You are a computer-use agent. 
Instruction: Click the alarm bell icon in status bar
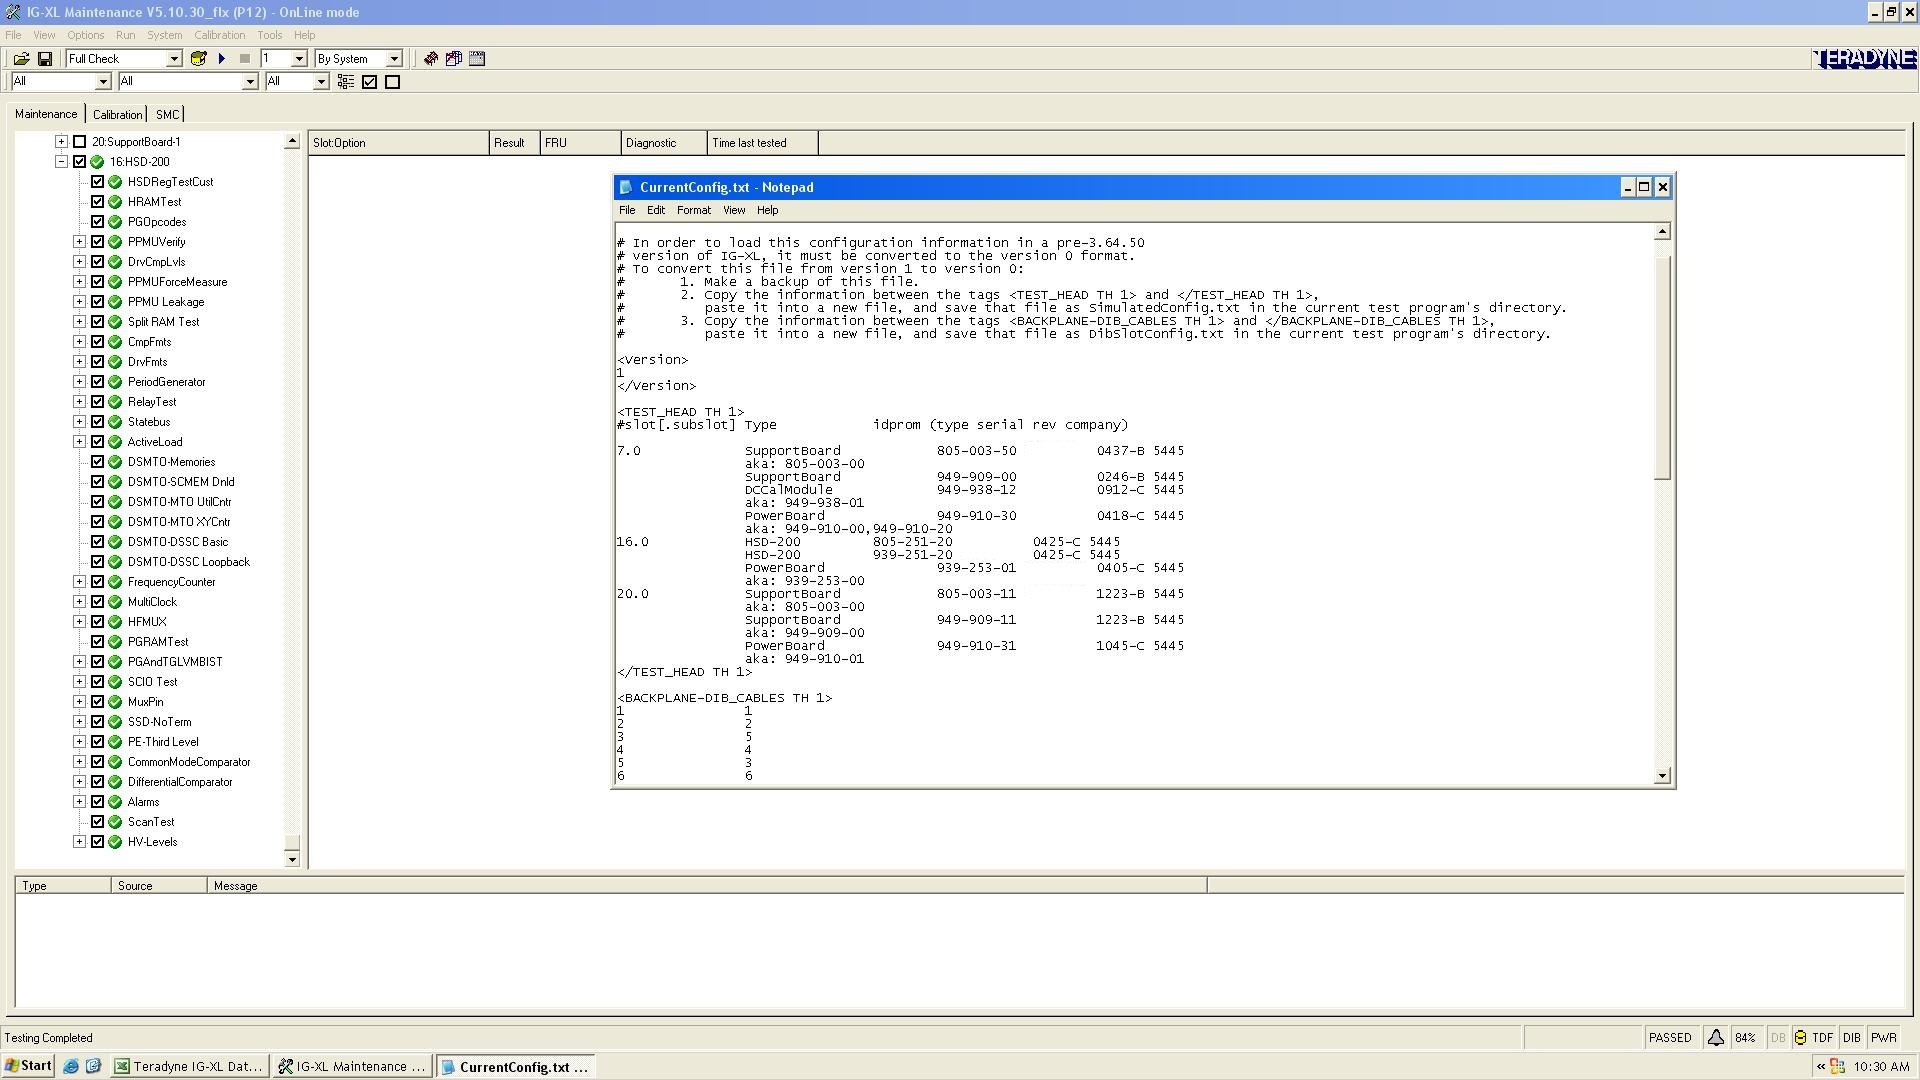1716,1038
